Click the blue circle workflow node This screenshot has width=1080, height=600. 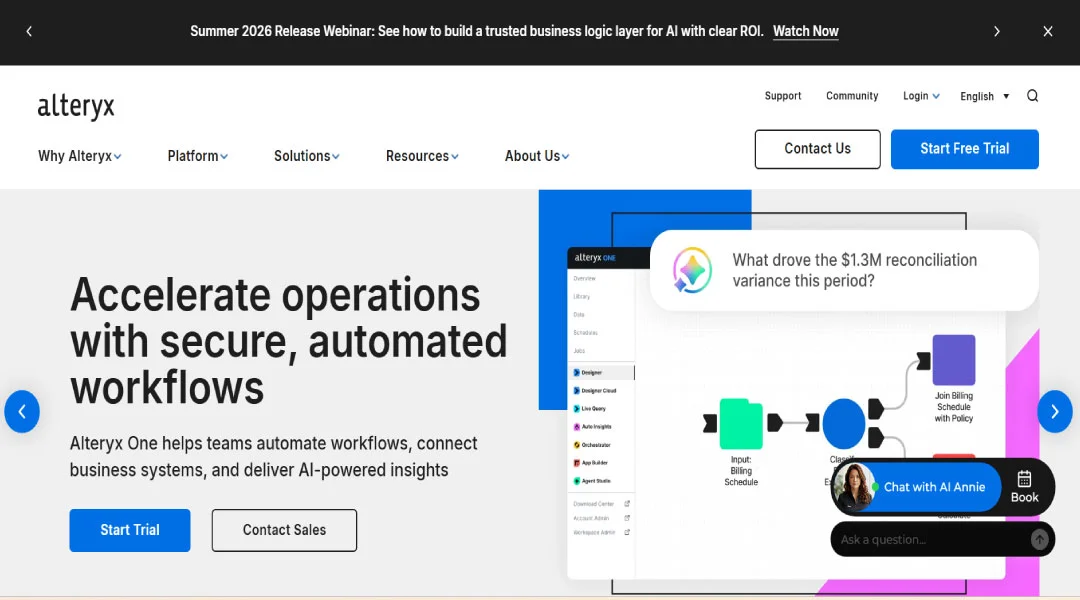click(x=844, y=424)
